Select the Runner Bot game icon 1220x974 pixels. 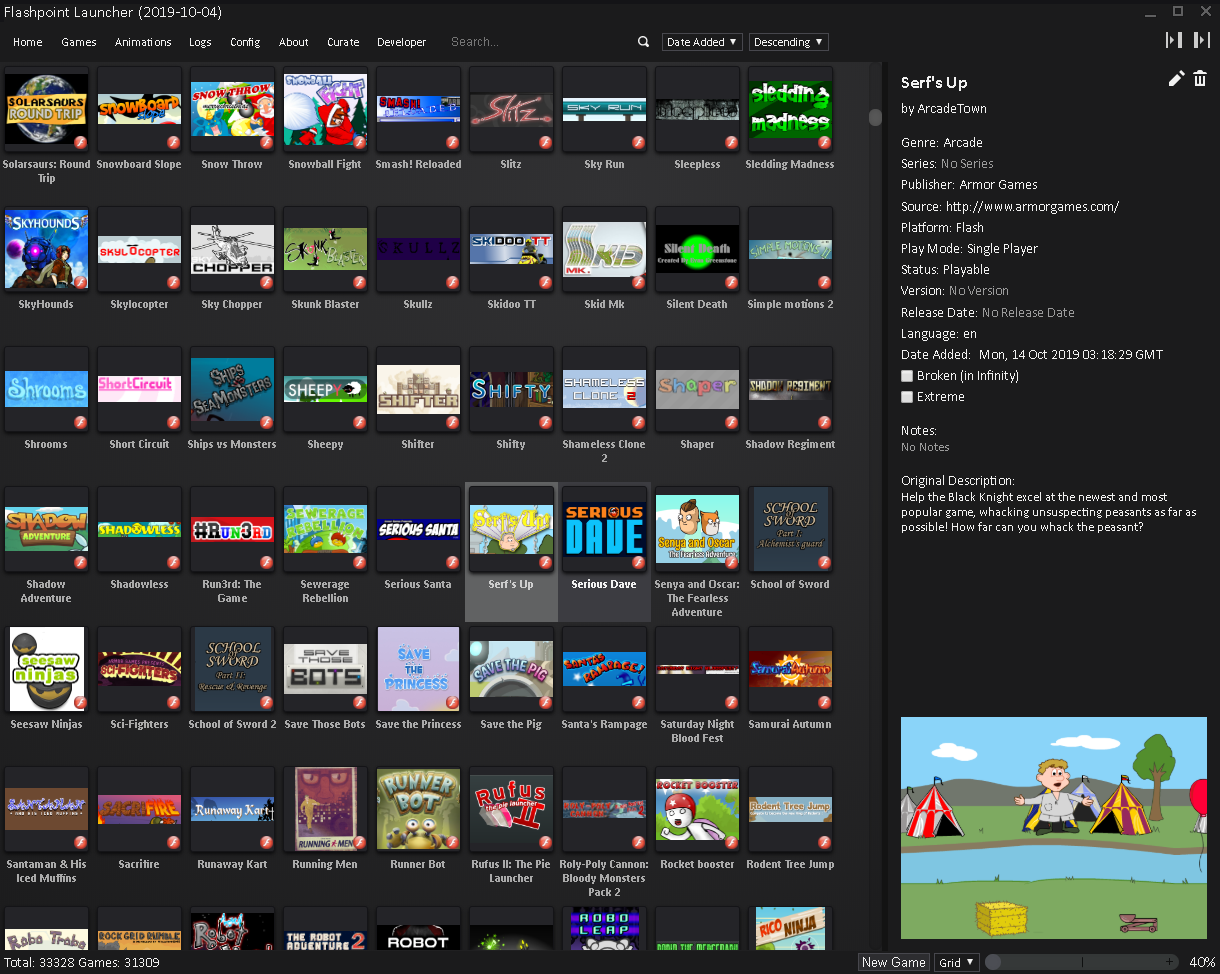pyautogui.click(x=418, y=810)
